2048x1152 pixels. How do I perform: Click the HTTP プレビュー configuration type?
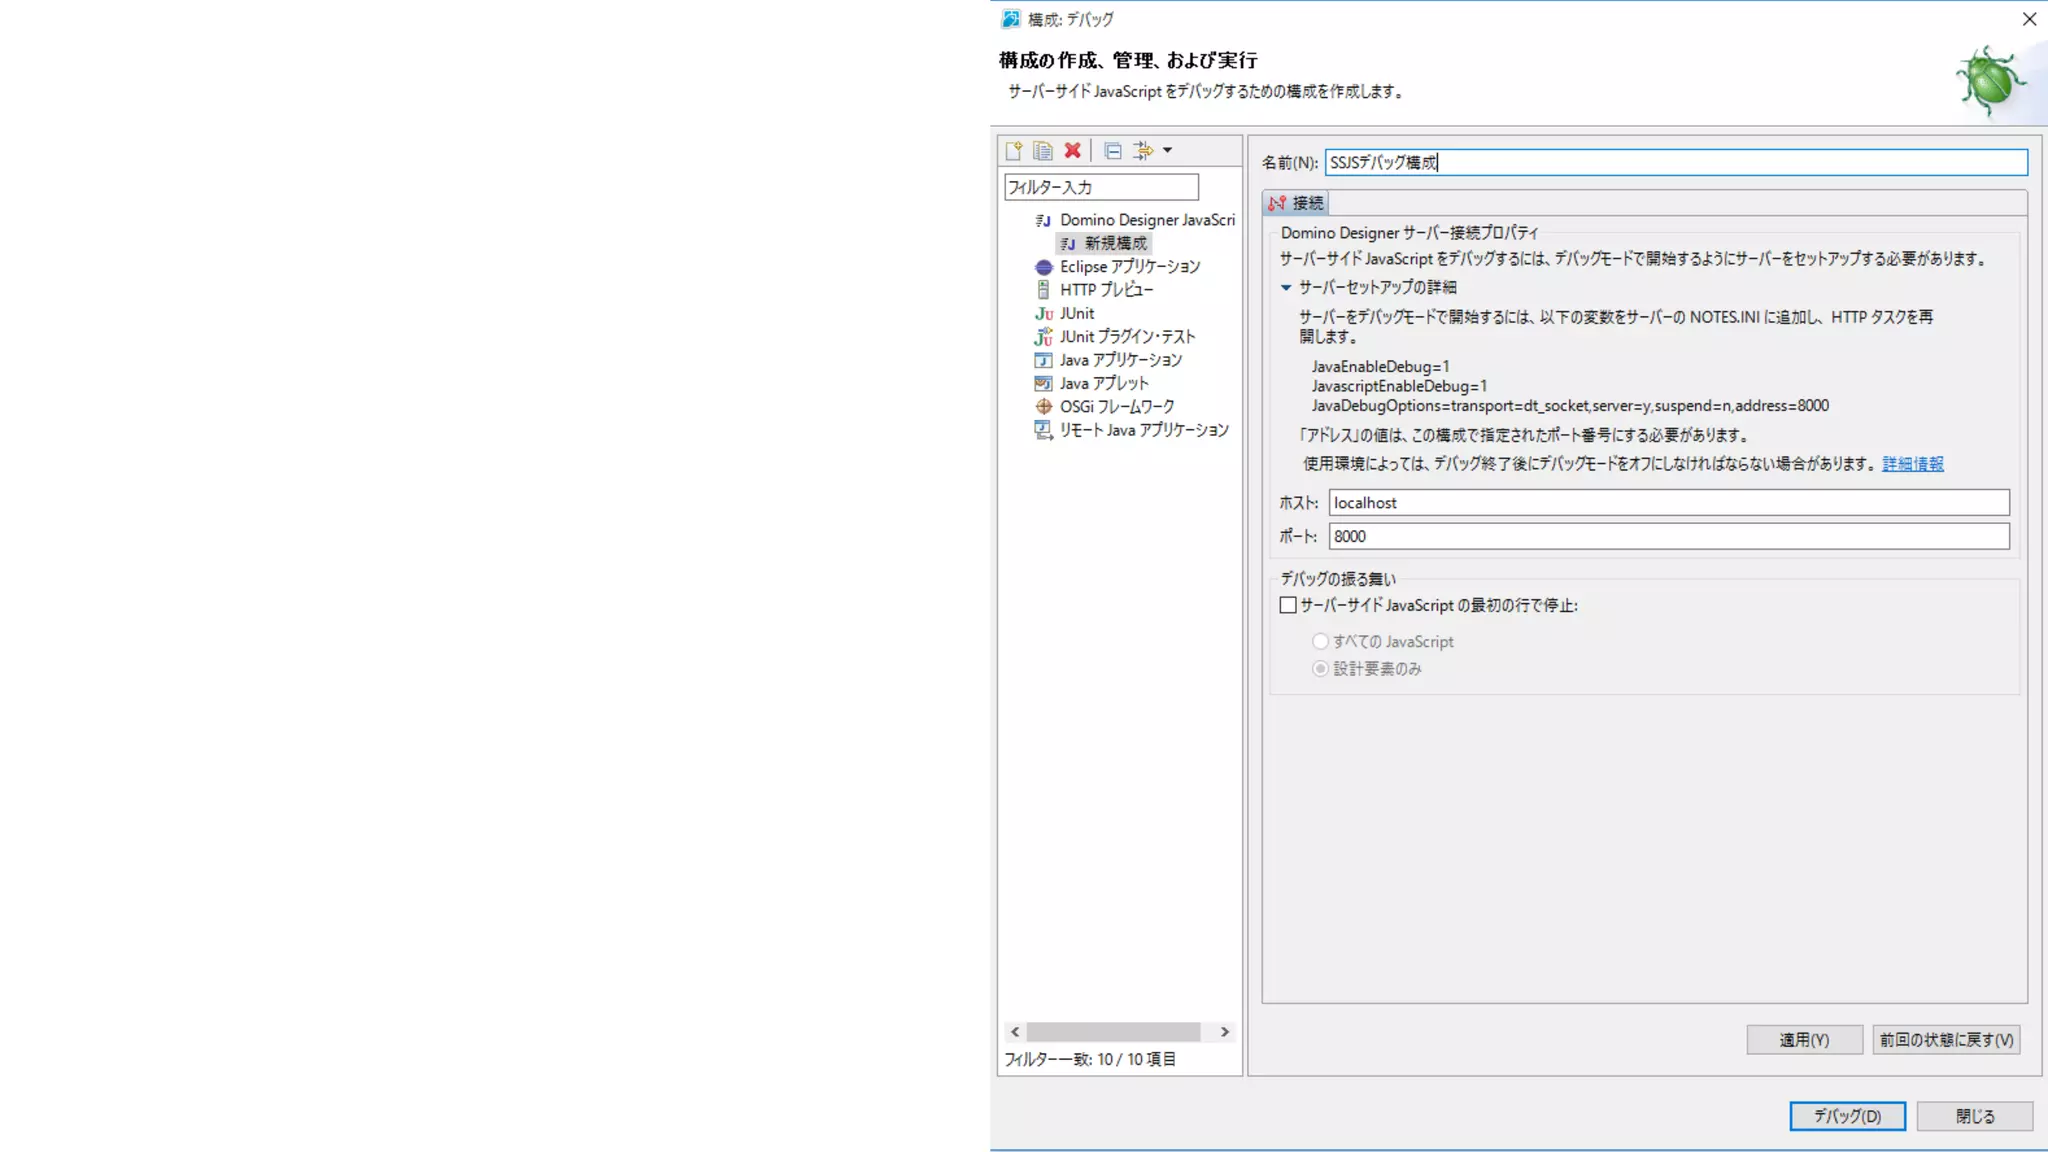click(1105, 290)
